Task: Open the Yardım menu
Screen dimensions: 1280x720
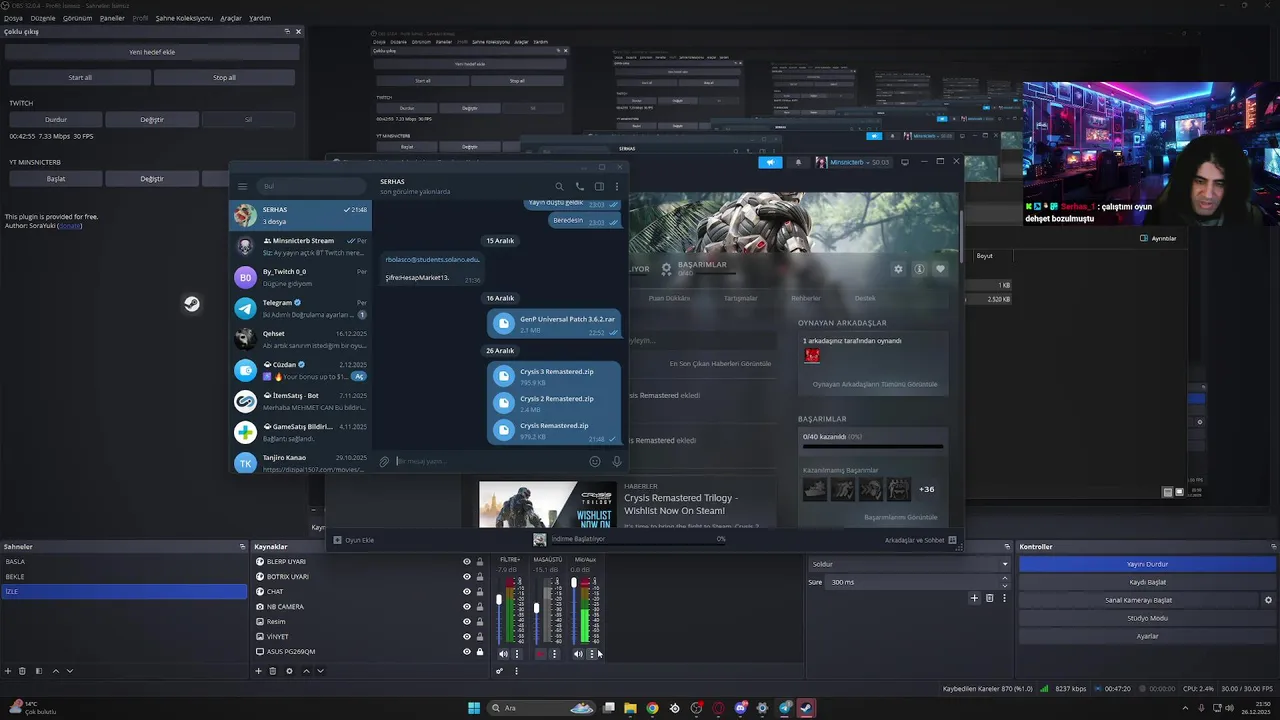Action: tap(260, 18)
